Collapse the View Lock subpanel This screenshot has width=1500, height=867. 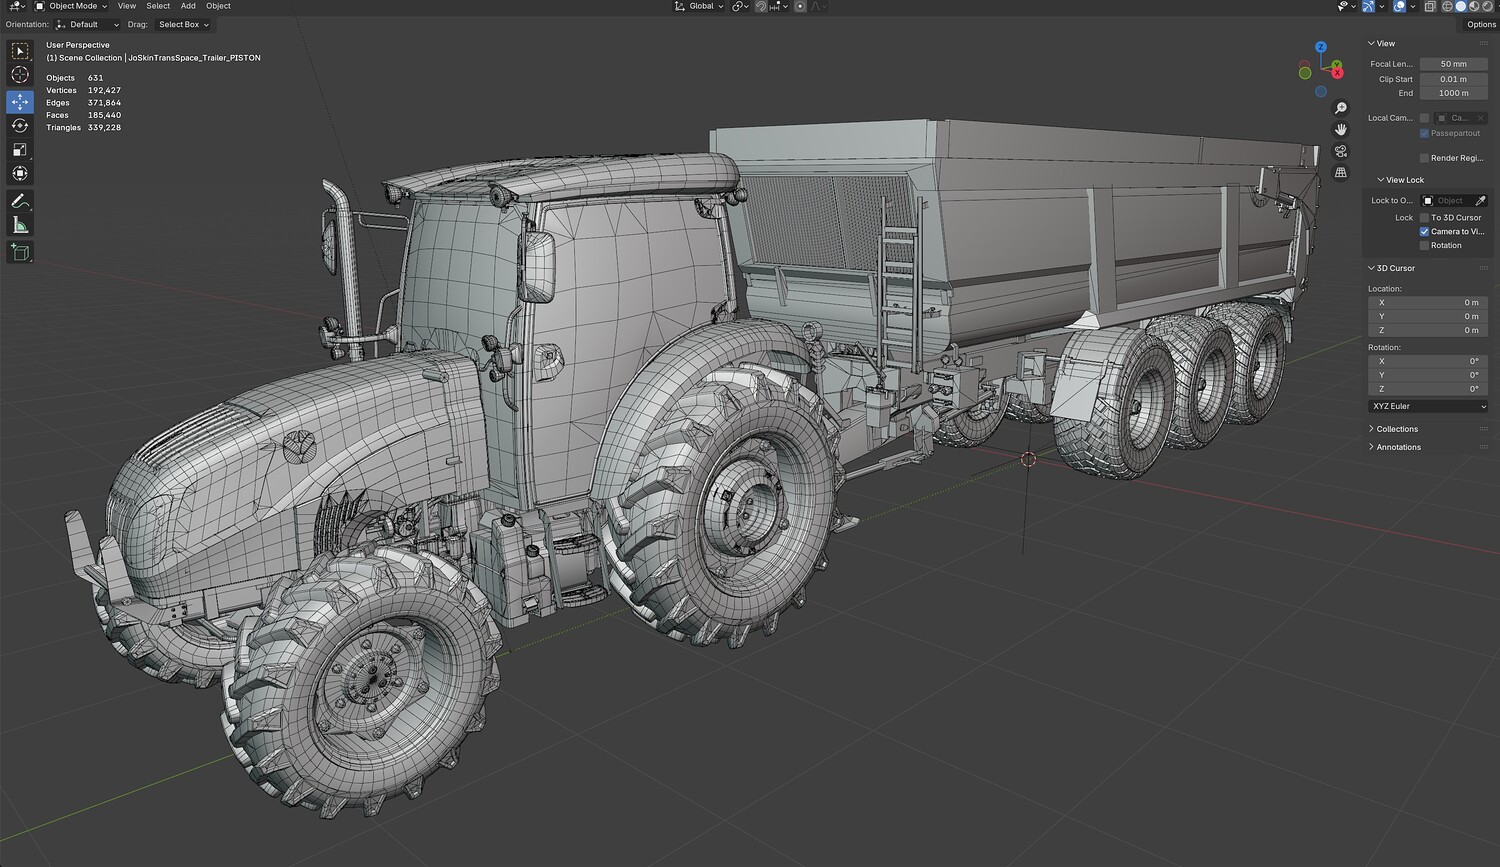1400,180
